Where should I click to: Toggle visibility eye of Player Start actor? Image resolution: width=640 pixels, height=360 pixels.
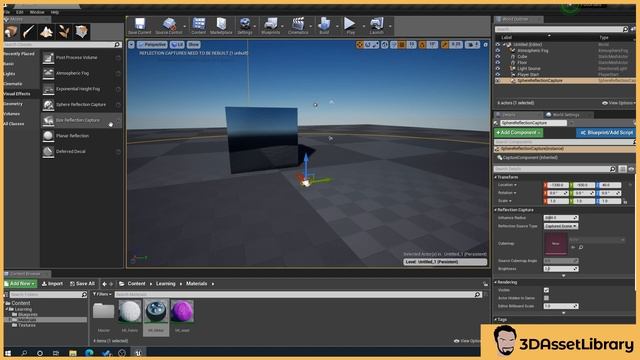tap(498, 74)
